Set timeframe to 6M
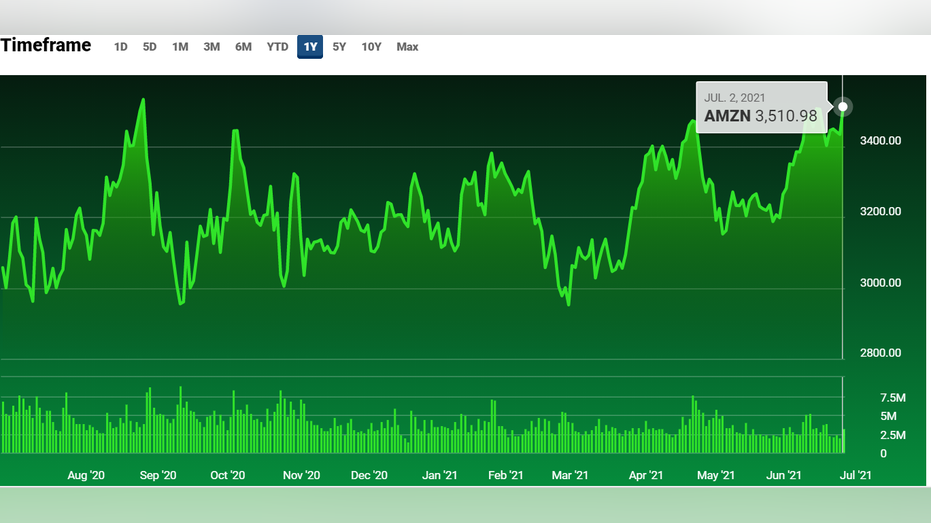This screenshot has width=931, height=523. click(x=243, y=47)
